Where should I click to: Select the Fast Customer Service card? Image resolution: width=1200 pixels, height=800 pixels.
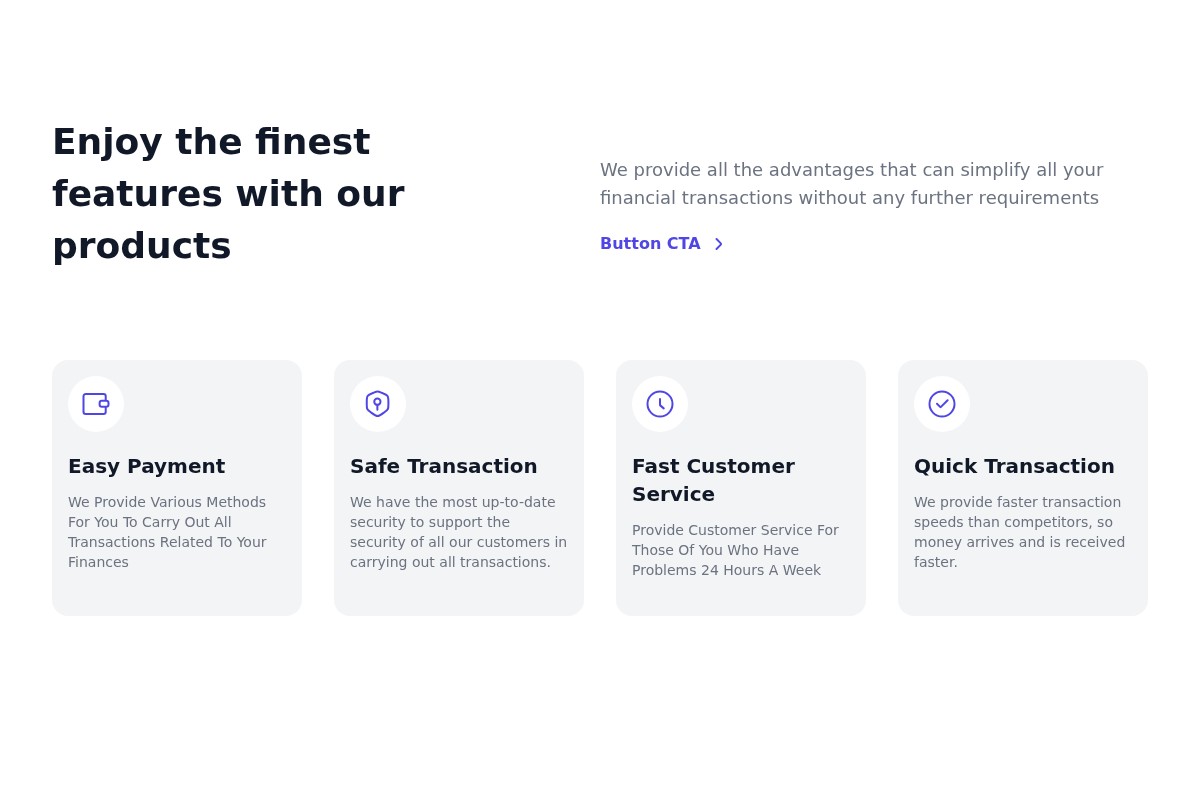741,488
